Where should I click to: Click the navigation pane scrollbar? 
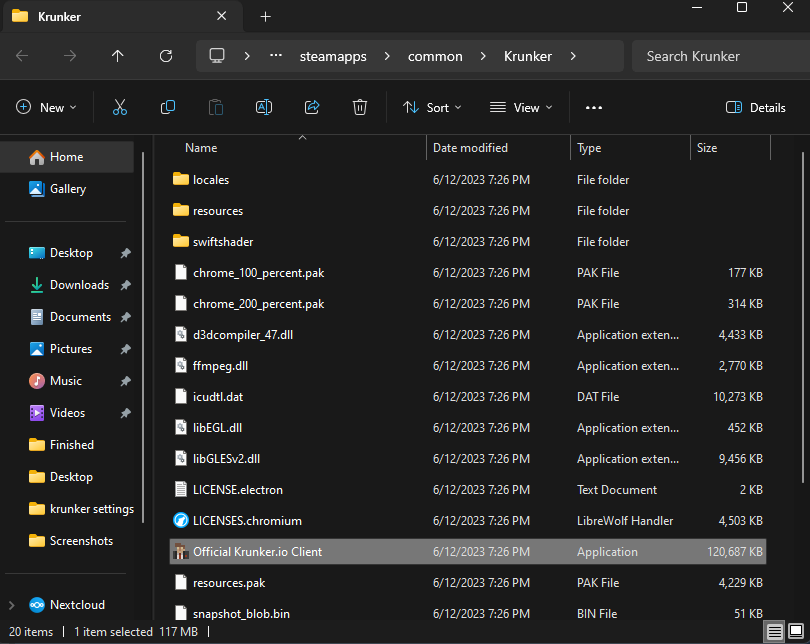(x=143, y=336)
